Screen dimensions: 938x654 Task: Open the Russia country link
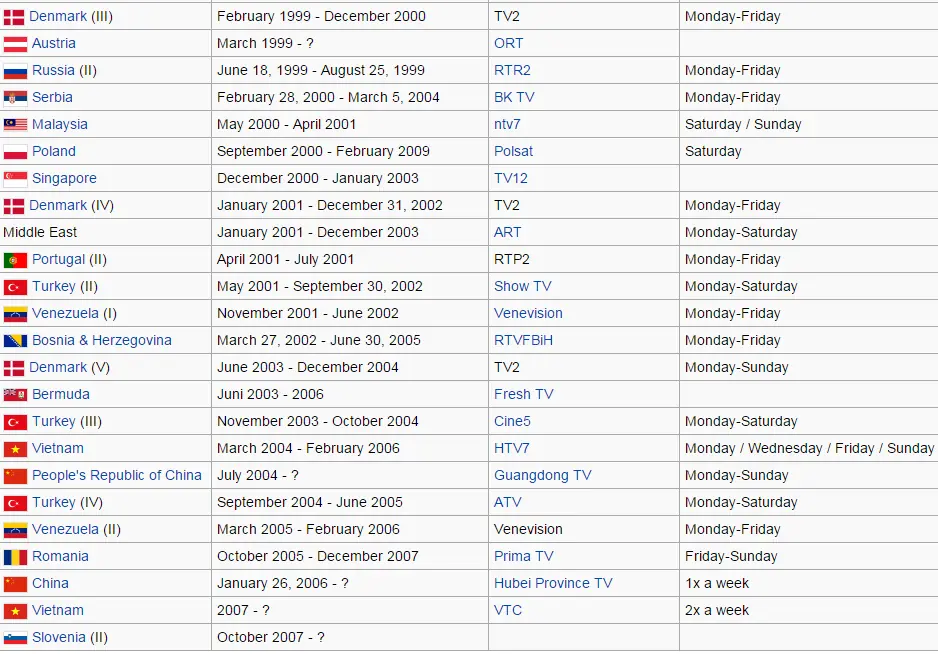click(x=53, y=70)
